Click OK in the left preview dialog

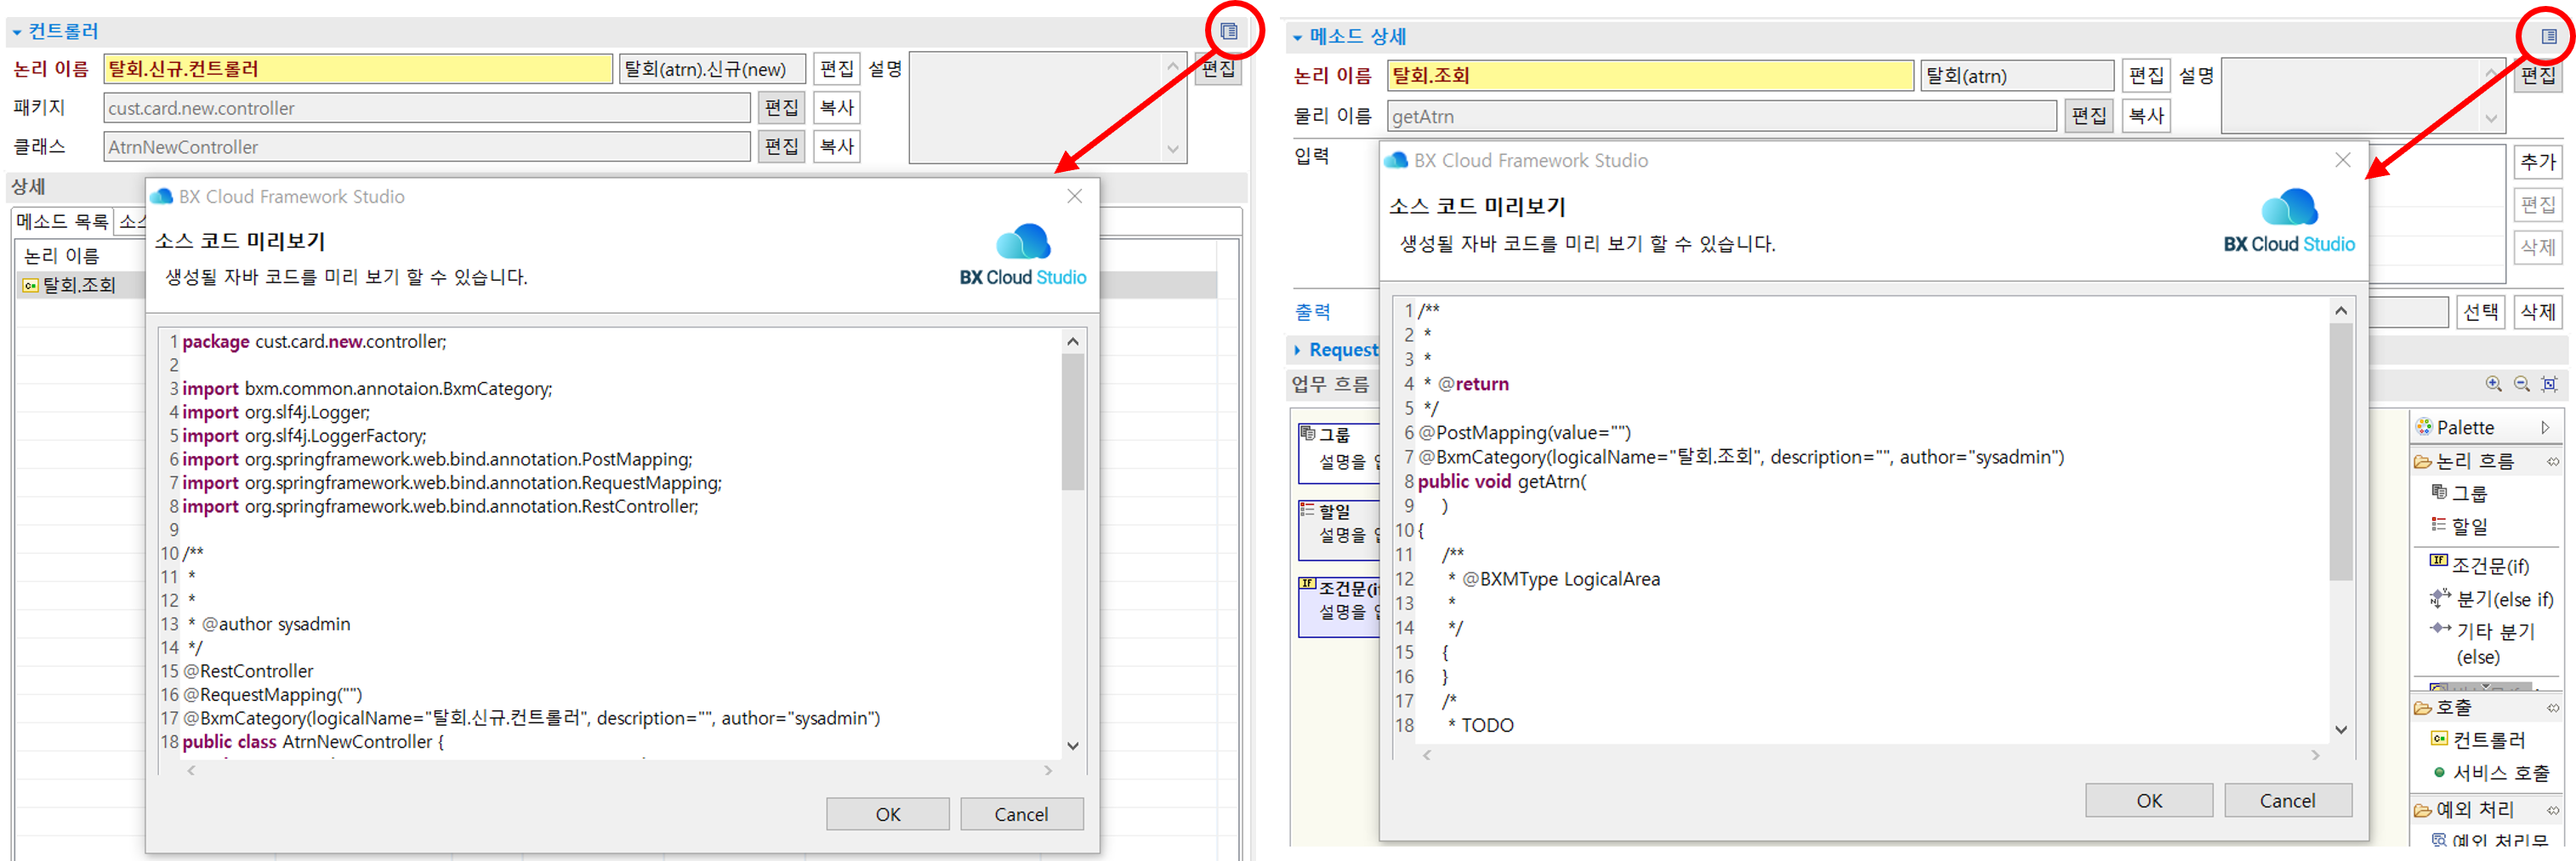(x=887, y=814)
